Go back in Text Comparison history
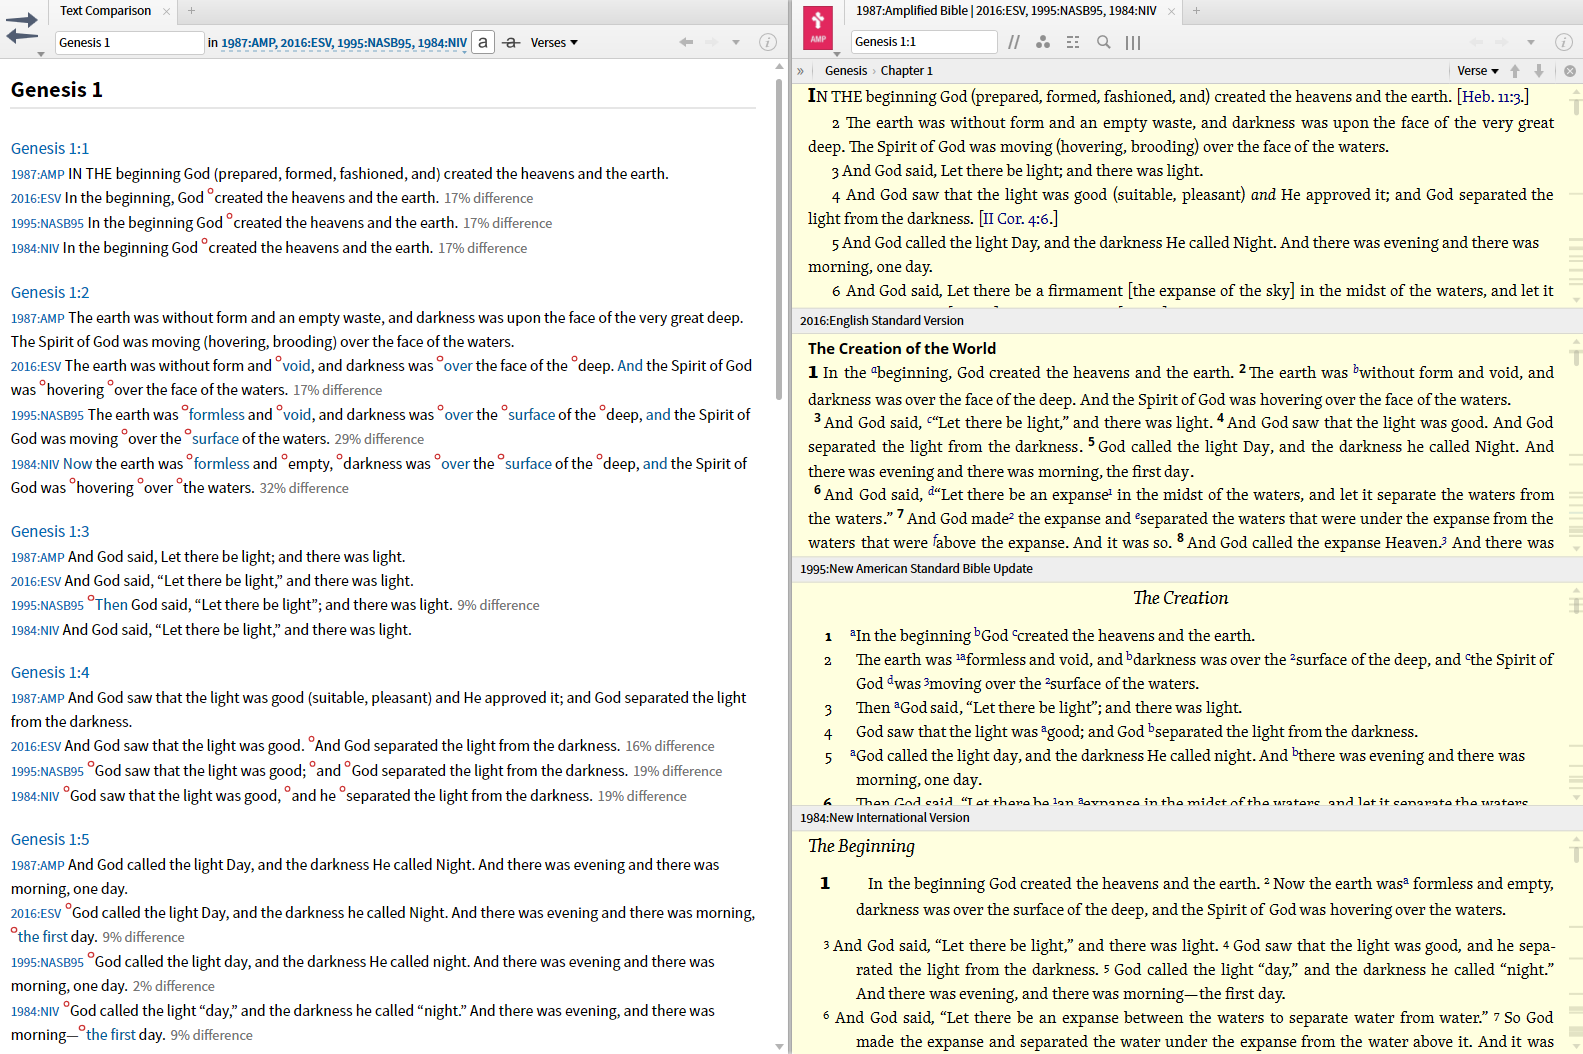The height and width of the screenshot is (1054, 1583). (x=686, y=42)
